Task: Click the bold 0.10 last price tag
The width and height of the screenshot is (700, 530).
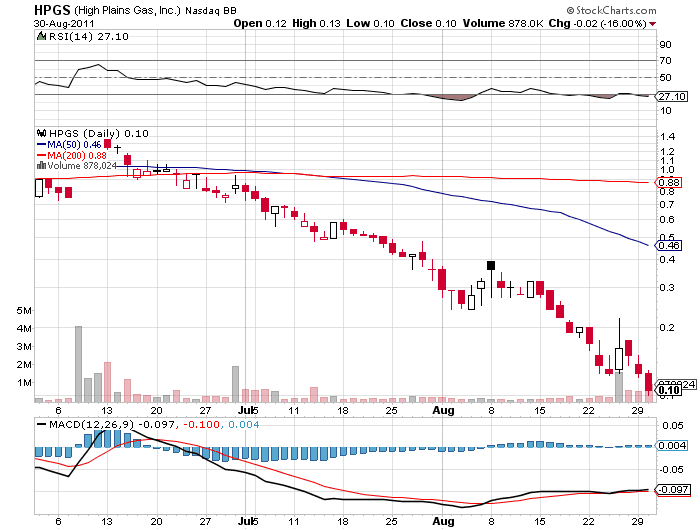Action: pos(668,390)
